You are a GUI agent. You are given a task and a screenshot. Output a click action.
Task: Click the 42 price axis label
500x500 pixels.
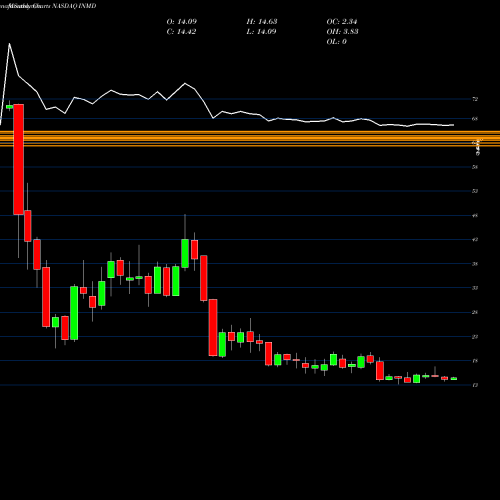pyautogui.click(x=475, y=240)
